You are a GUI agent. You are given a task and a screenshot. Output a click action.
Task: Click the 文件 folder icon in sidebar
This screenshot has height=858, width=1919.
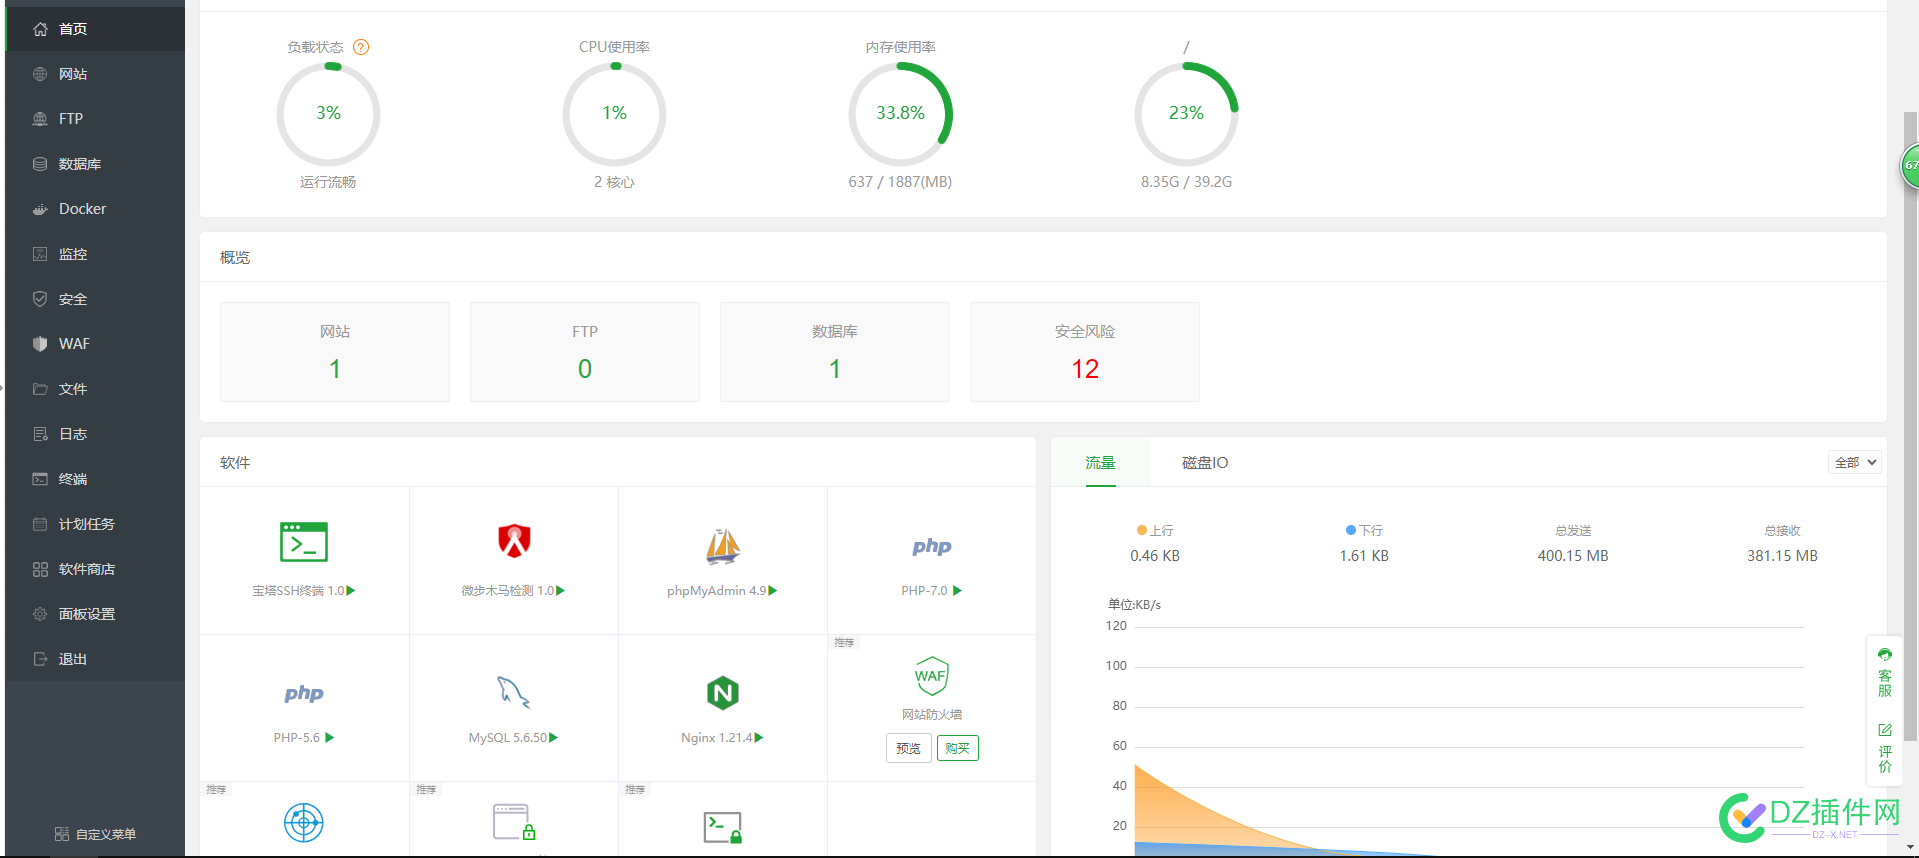(x=40, y=389)
